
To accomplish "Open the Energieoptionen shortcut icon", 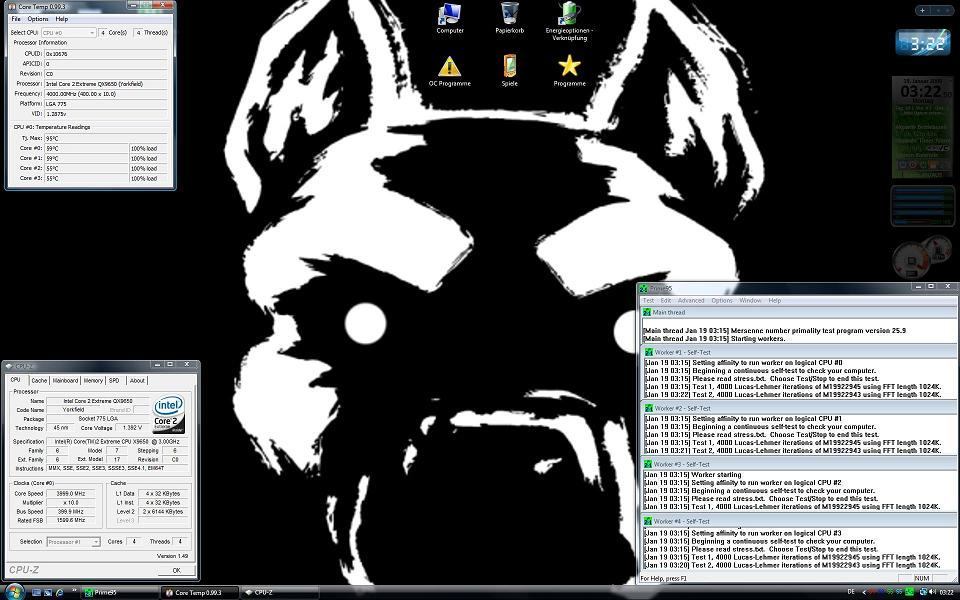I will coord(569,21).
